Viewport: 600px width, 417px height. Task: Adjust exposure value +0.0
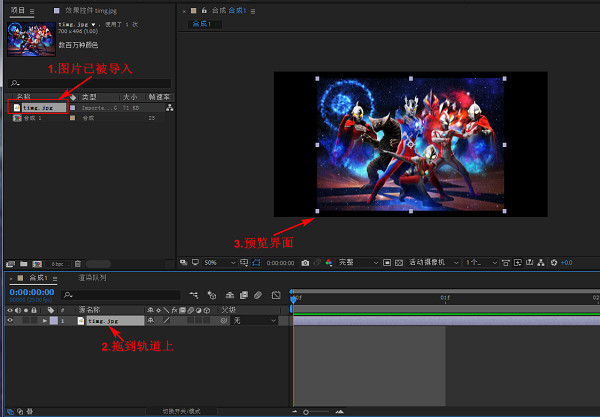[x=566, y=263]
